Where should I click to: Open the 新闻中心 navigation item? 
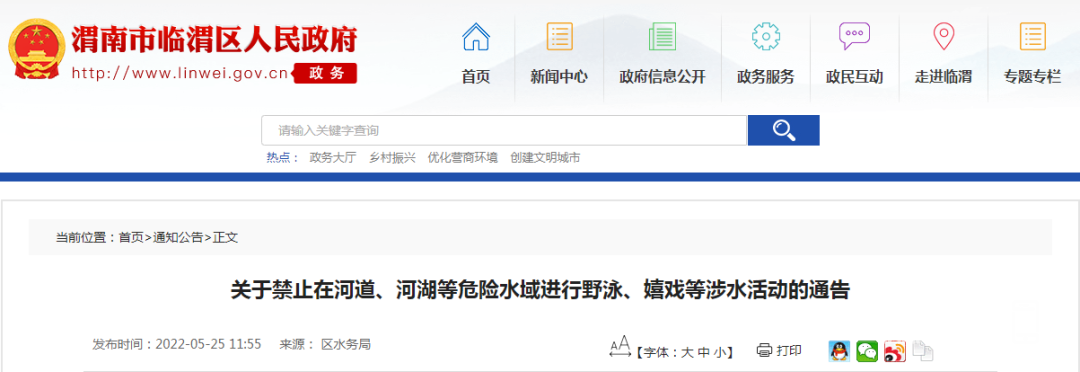click(x=559, y=77)
